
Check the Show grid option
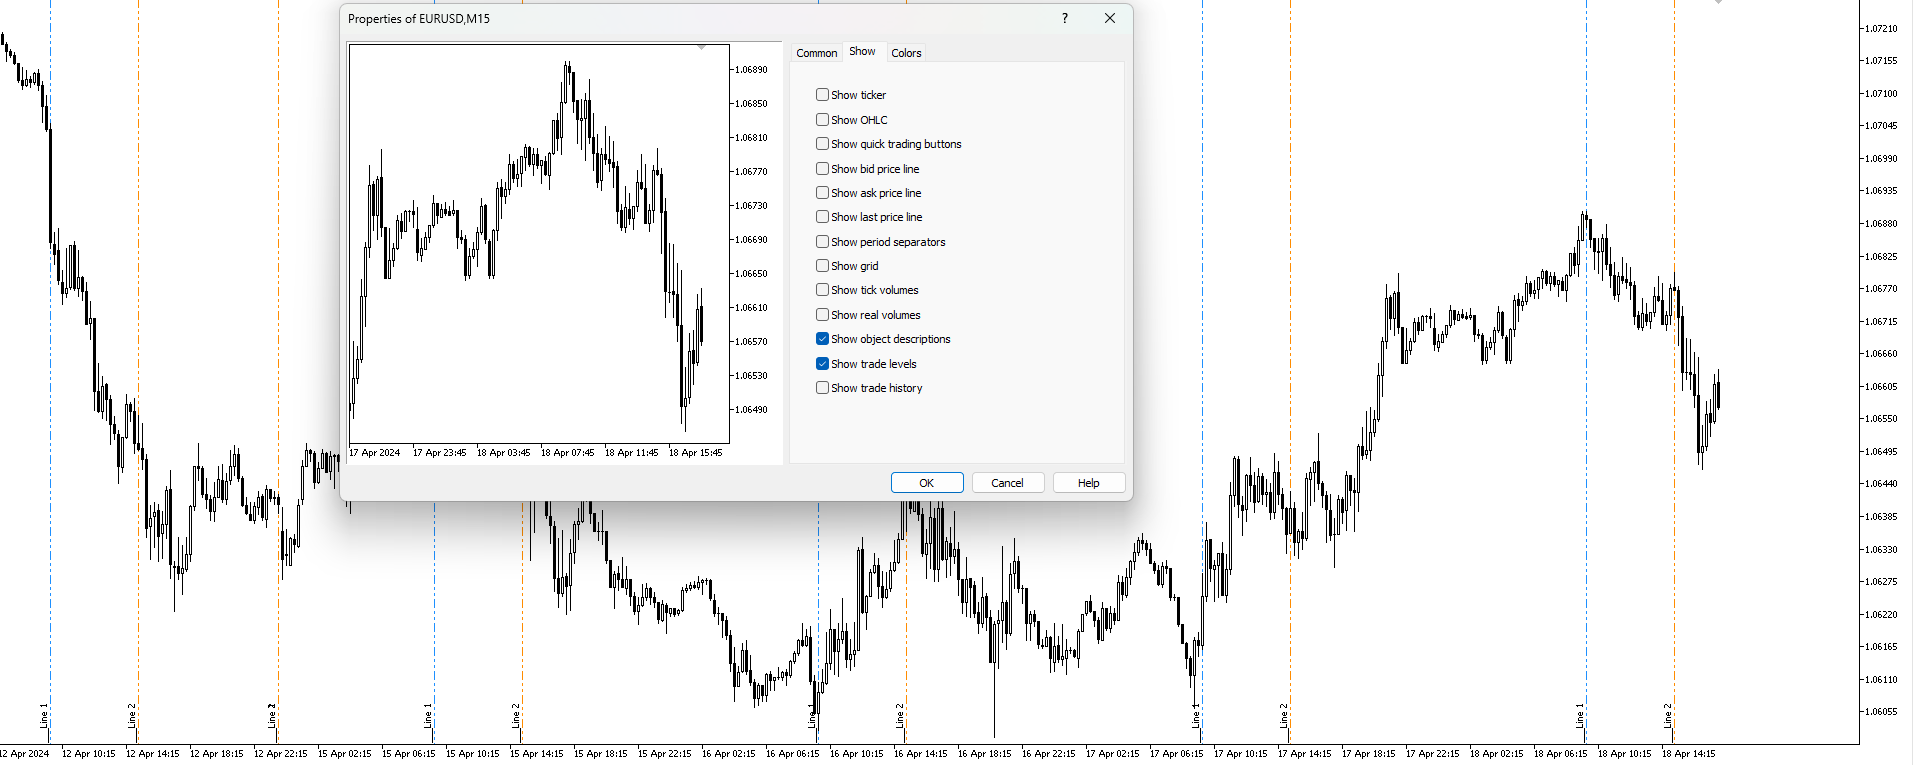822,266
